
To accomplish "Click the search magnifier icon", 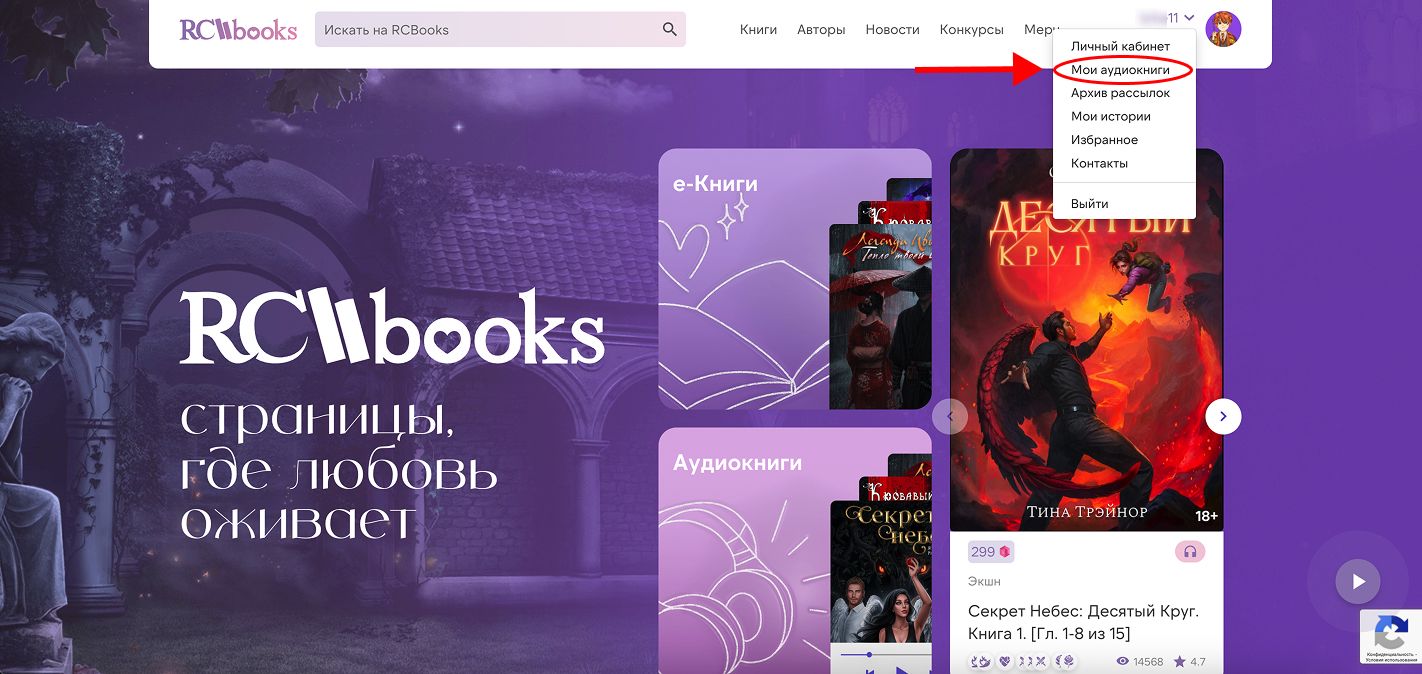I will [x=670, y=30].
